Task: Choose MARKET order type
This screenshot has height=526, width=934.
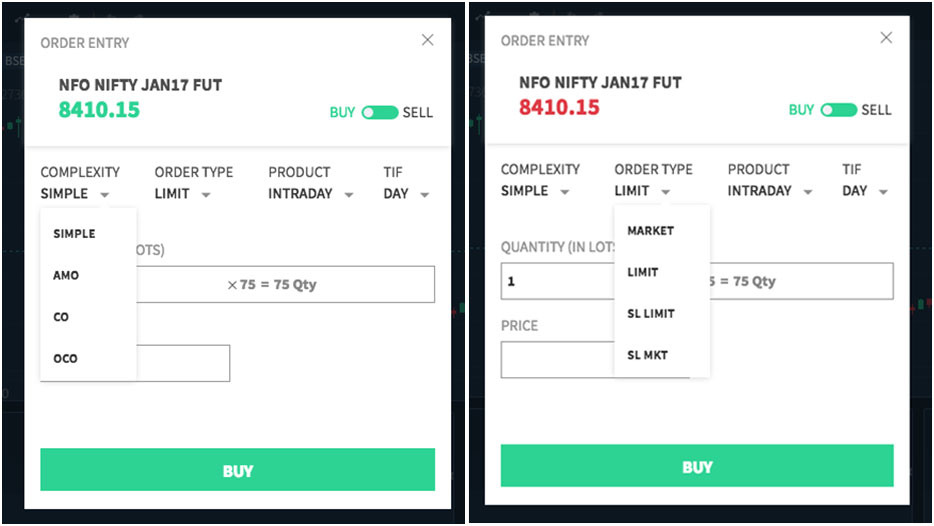Action: click(x=651, y=231)
